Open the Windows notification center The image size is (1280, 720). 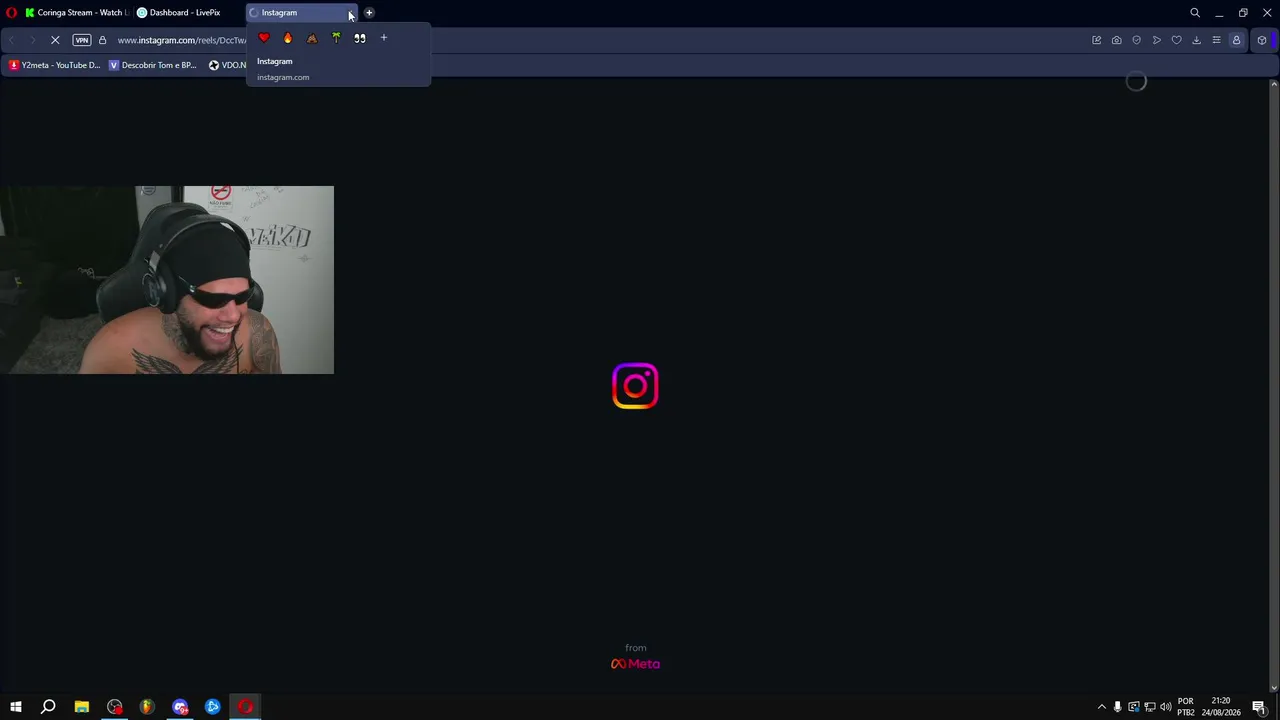[1259, 707]
